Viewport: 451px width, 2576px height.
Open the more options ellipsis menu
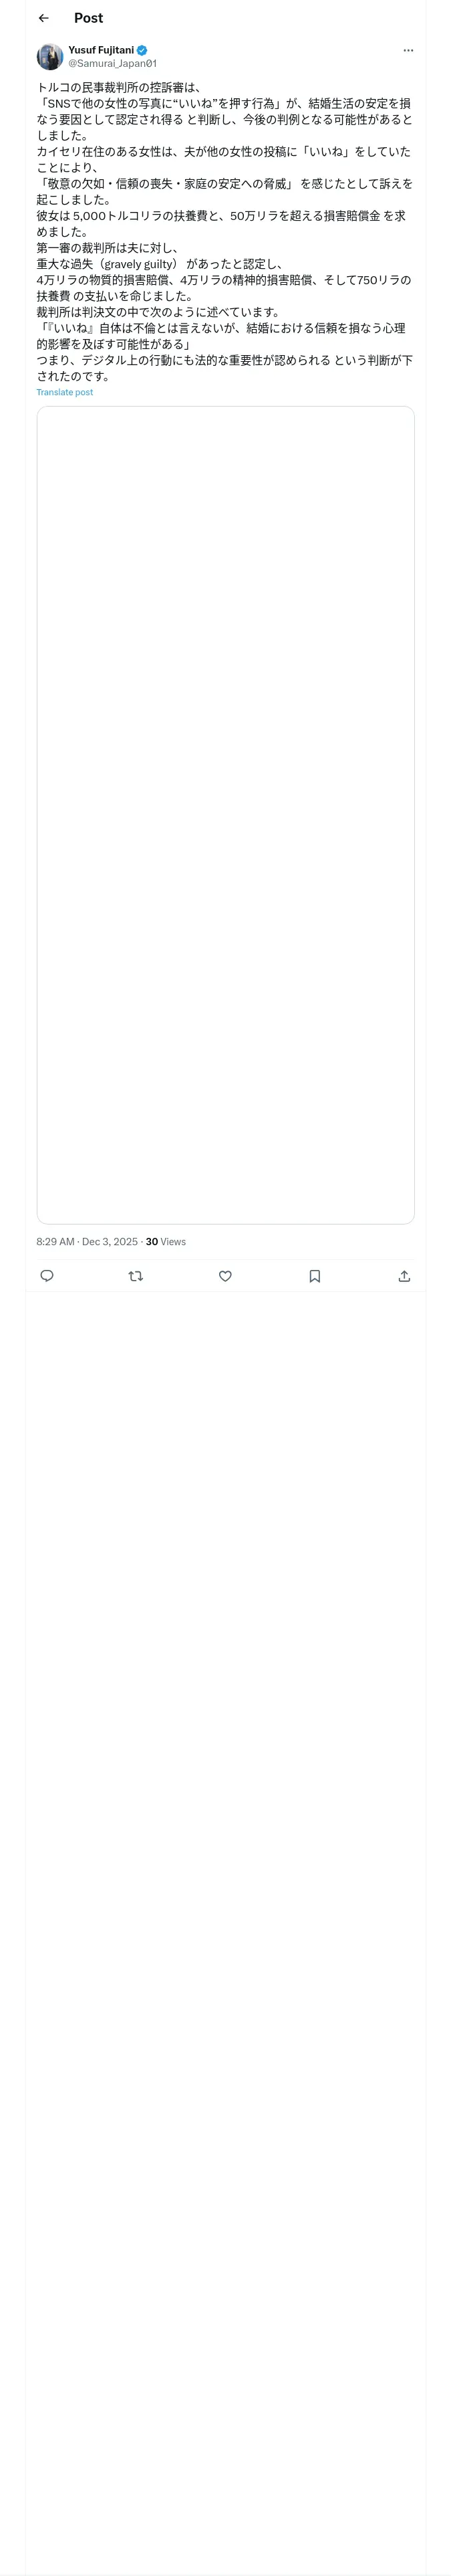[408, 50]
